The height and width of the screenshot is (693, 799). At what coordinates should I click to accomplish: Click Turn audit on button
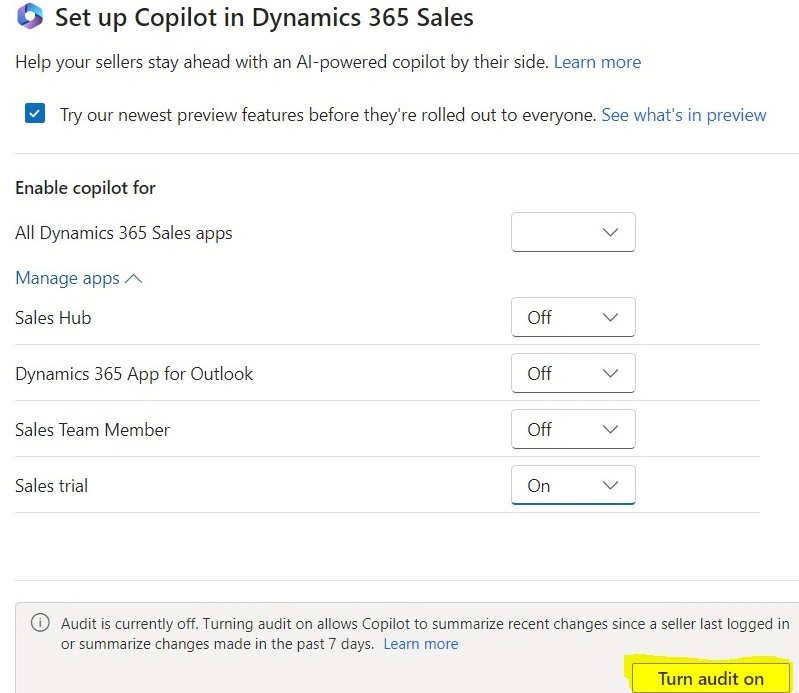point(710,678)
